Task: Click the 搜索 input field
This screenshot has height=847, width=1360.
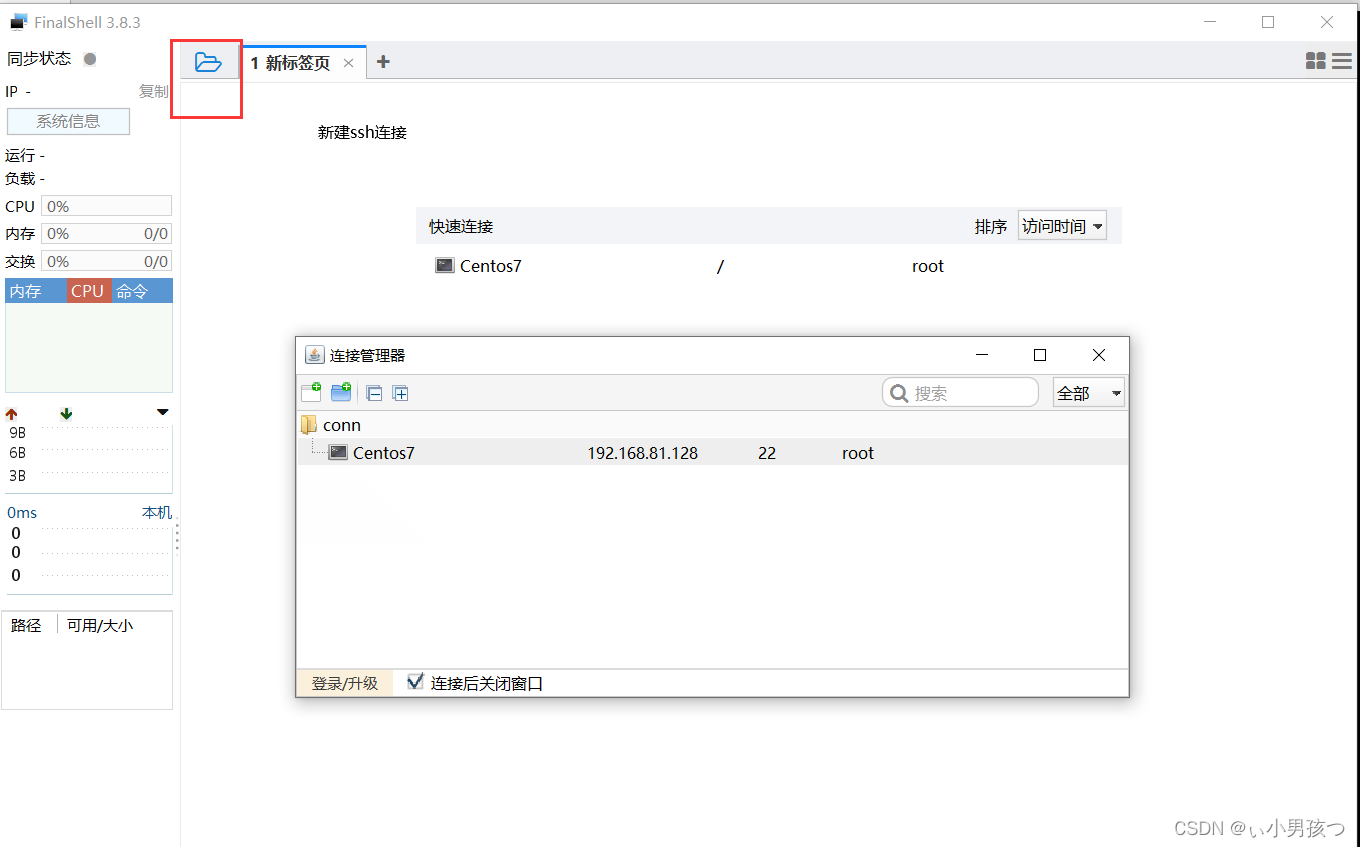Action: point(960,392)
